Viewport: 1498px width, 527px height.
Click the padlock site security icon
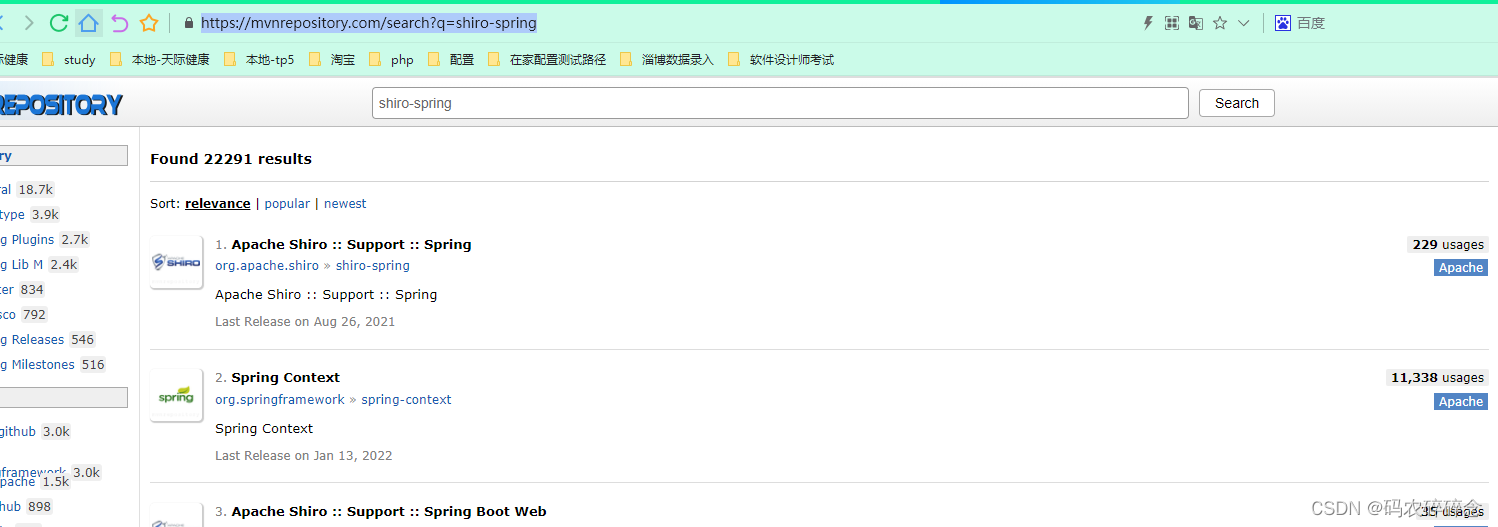pos(188,22)
